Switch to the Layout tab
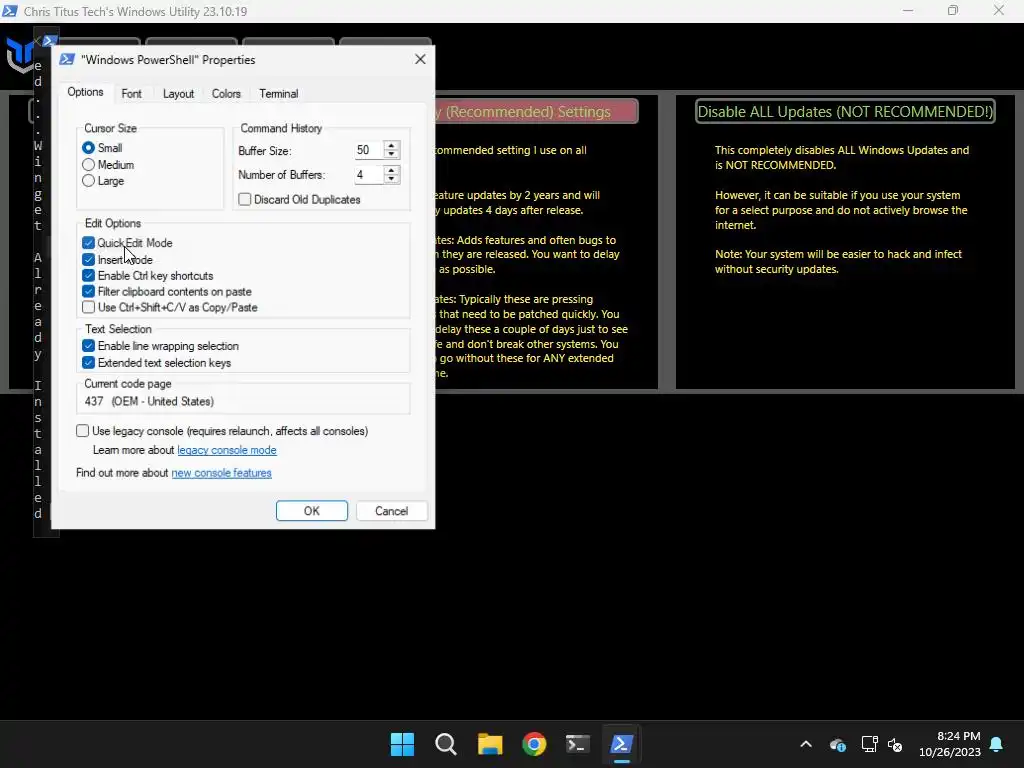The height and width of the screenshot is (768, 1024). [x=178, y=93]
